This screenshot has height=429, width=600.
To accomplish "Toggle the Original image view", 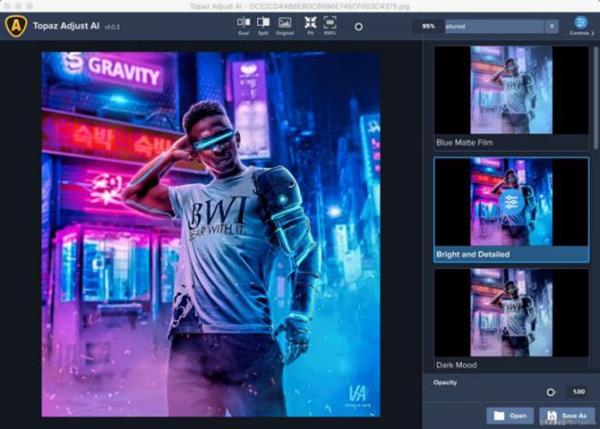I will pyautogui.click(x=285, y=24).
